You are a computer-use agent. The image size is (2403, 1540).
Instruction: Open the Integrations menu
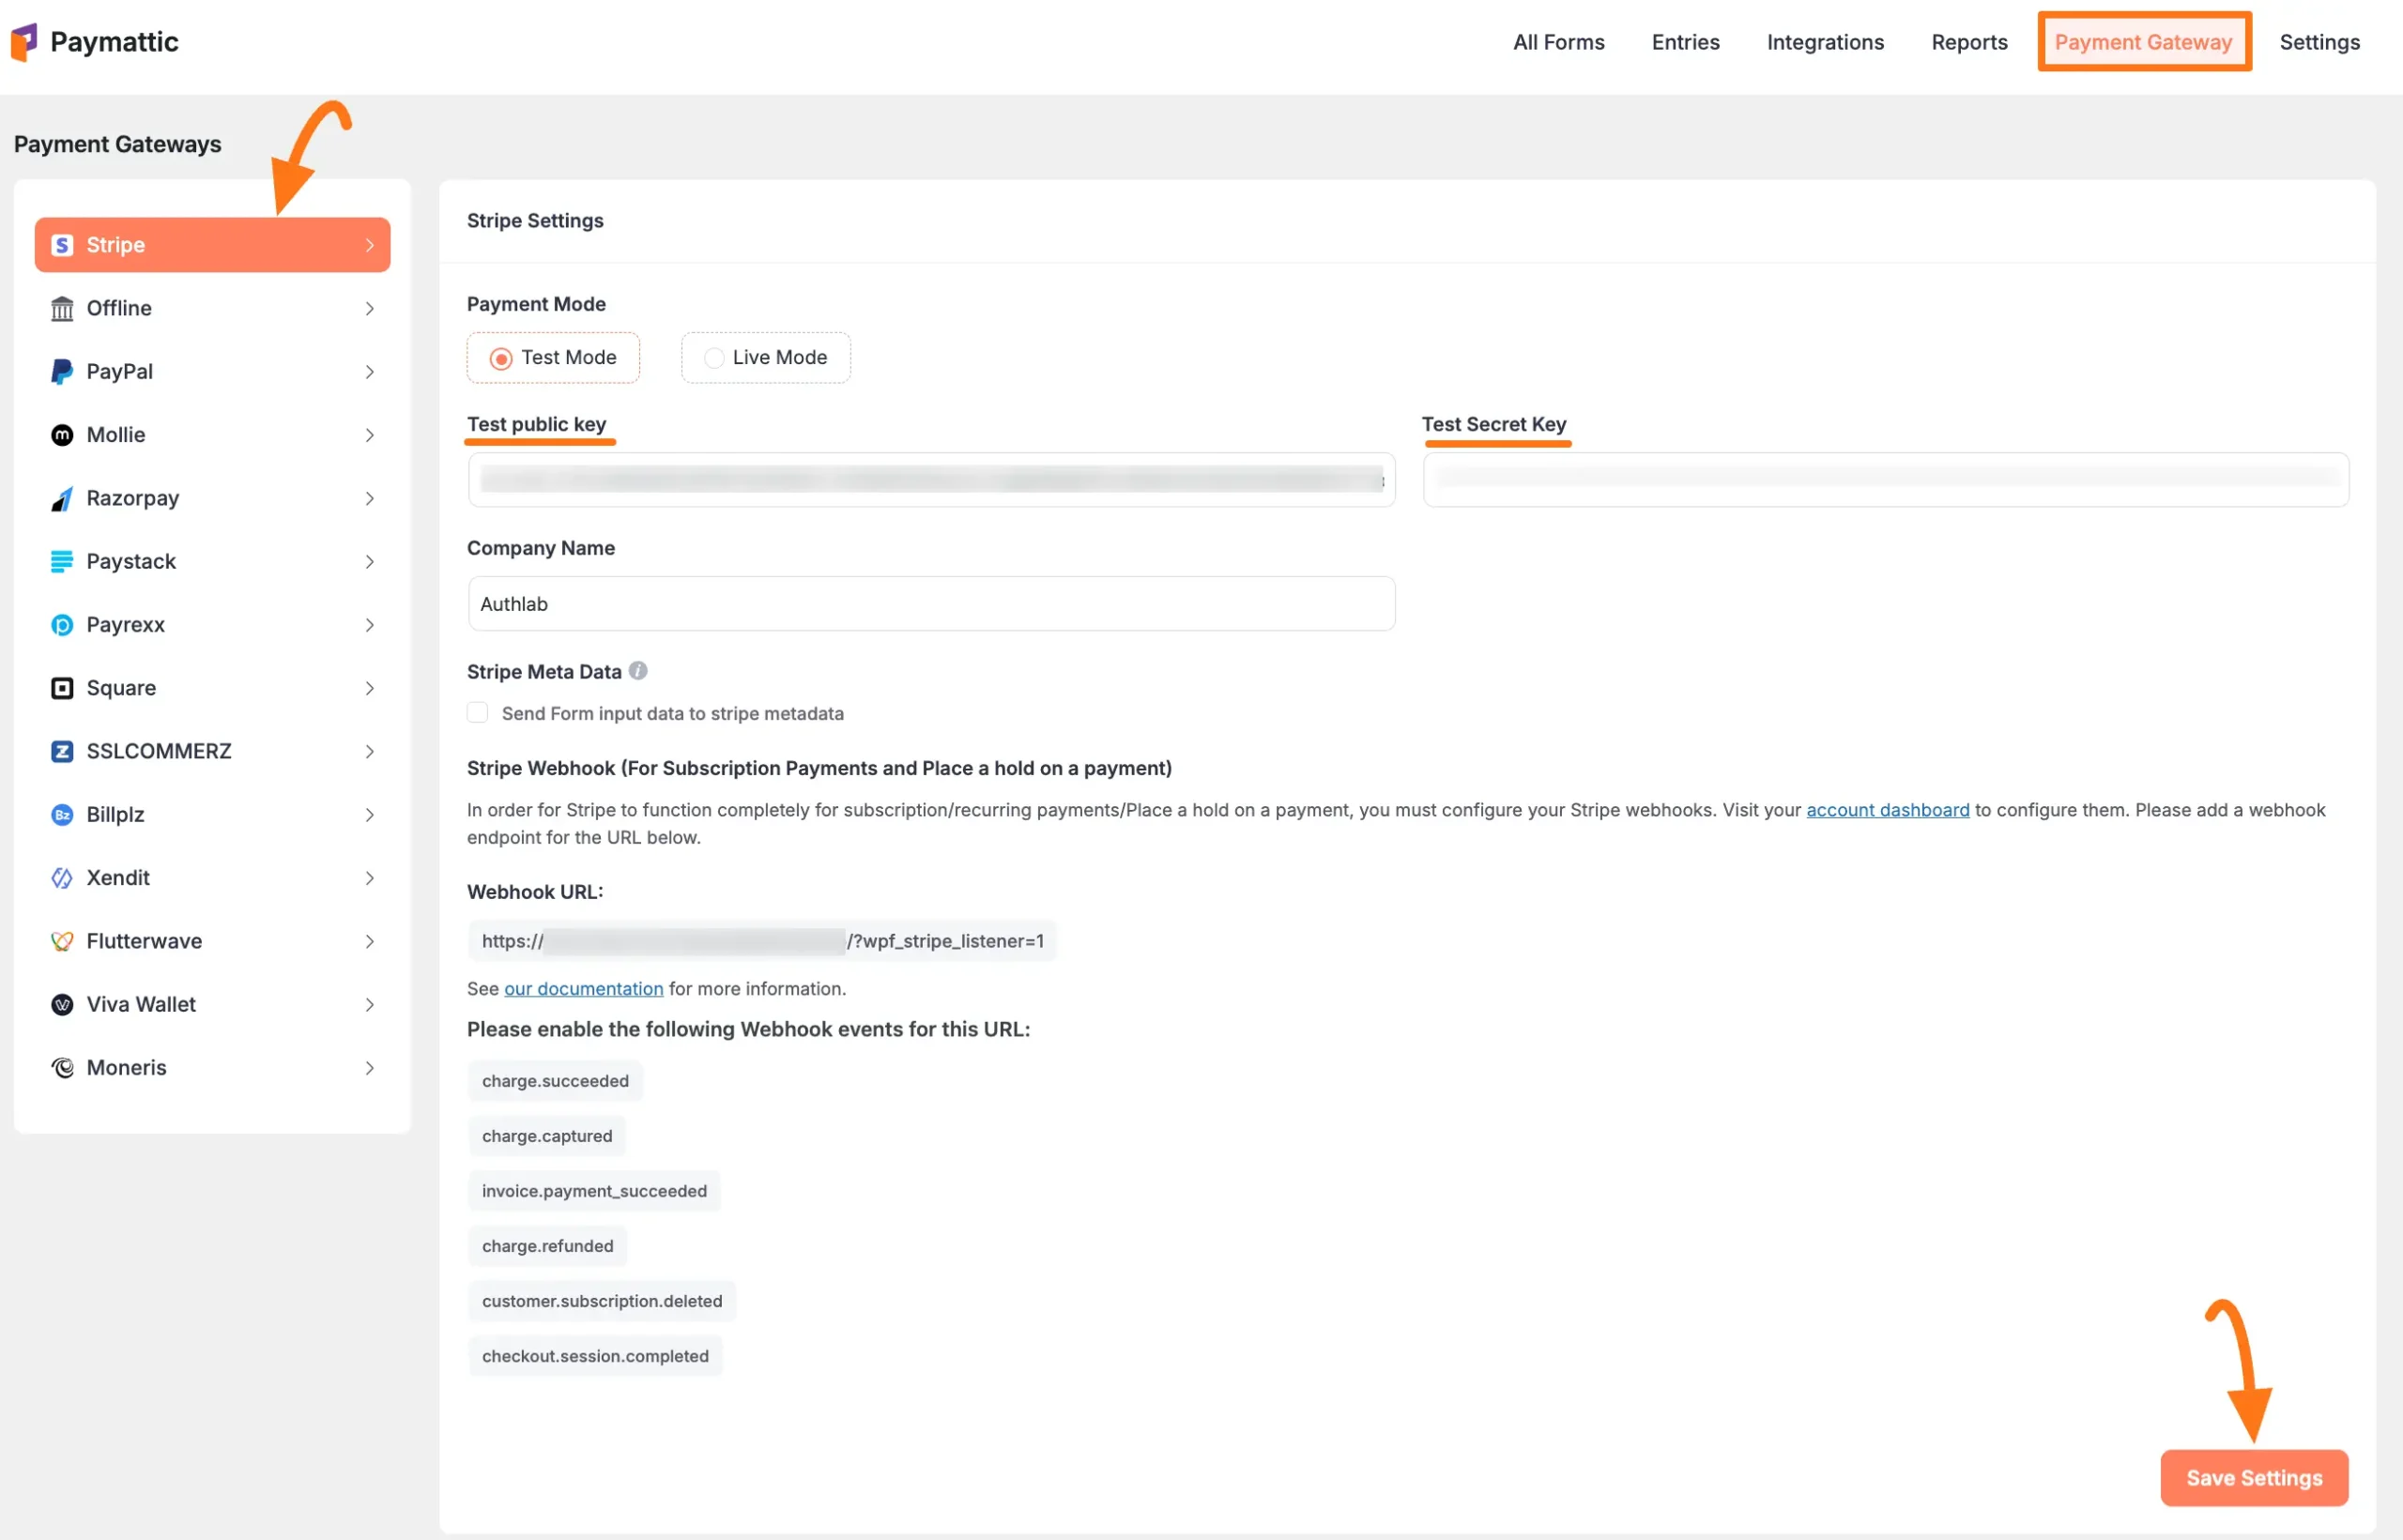tap(1824, 42)
